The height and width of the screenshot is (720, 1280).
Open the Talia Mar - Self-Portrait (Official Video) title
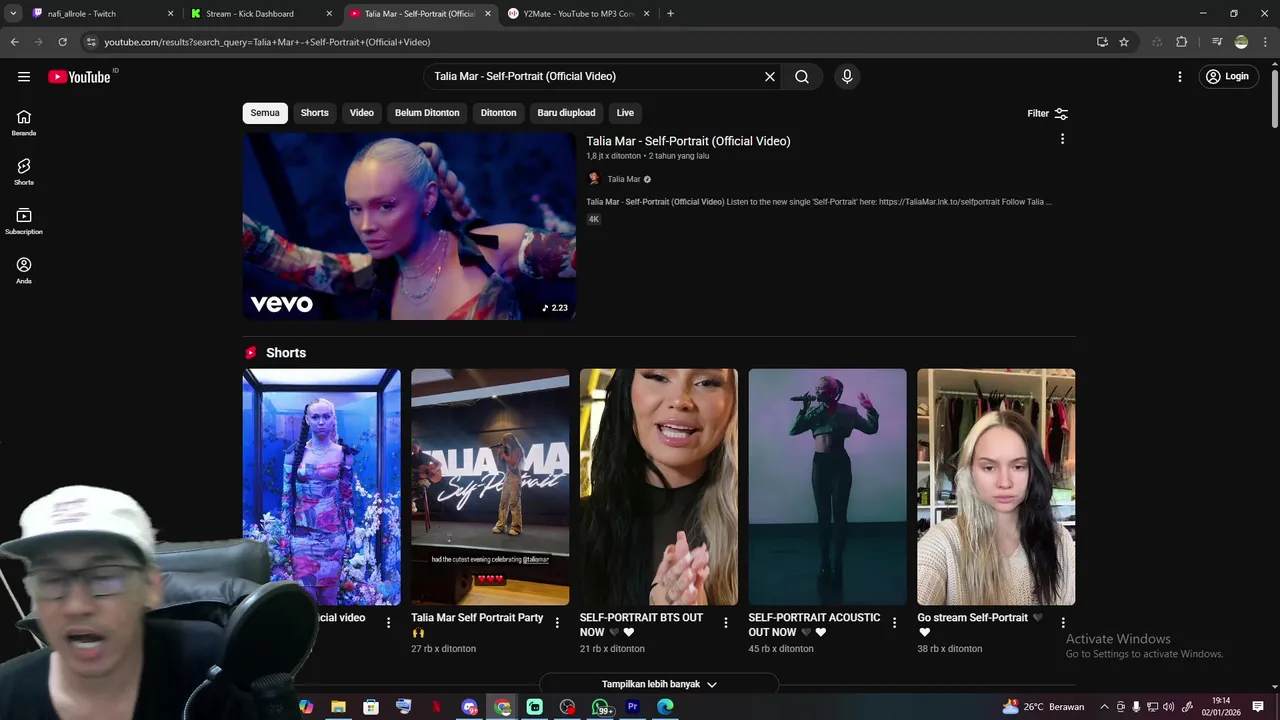coord(688,141)
